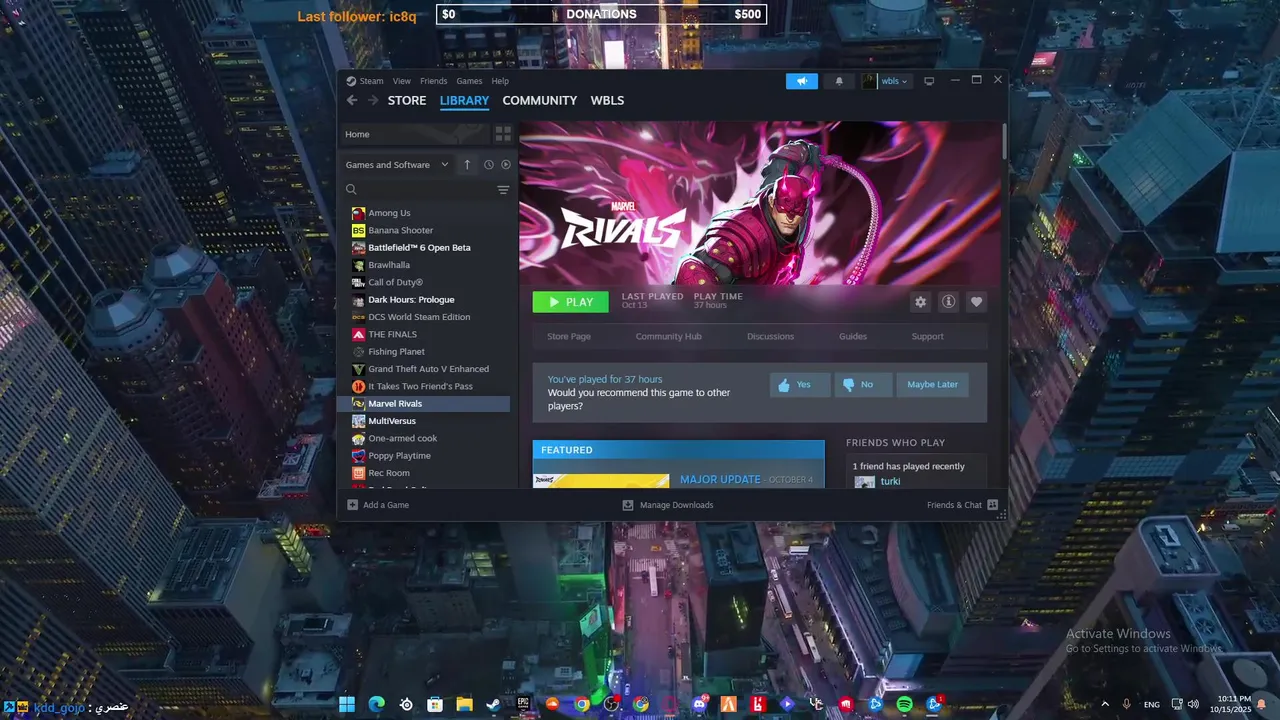This screenshot has height=720, width=1280.
Task: Open advanced filter options in library search
Action: [x=503, y=189]
